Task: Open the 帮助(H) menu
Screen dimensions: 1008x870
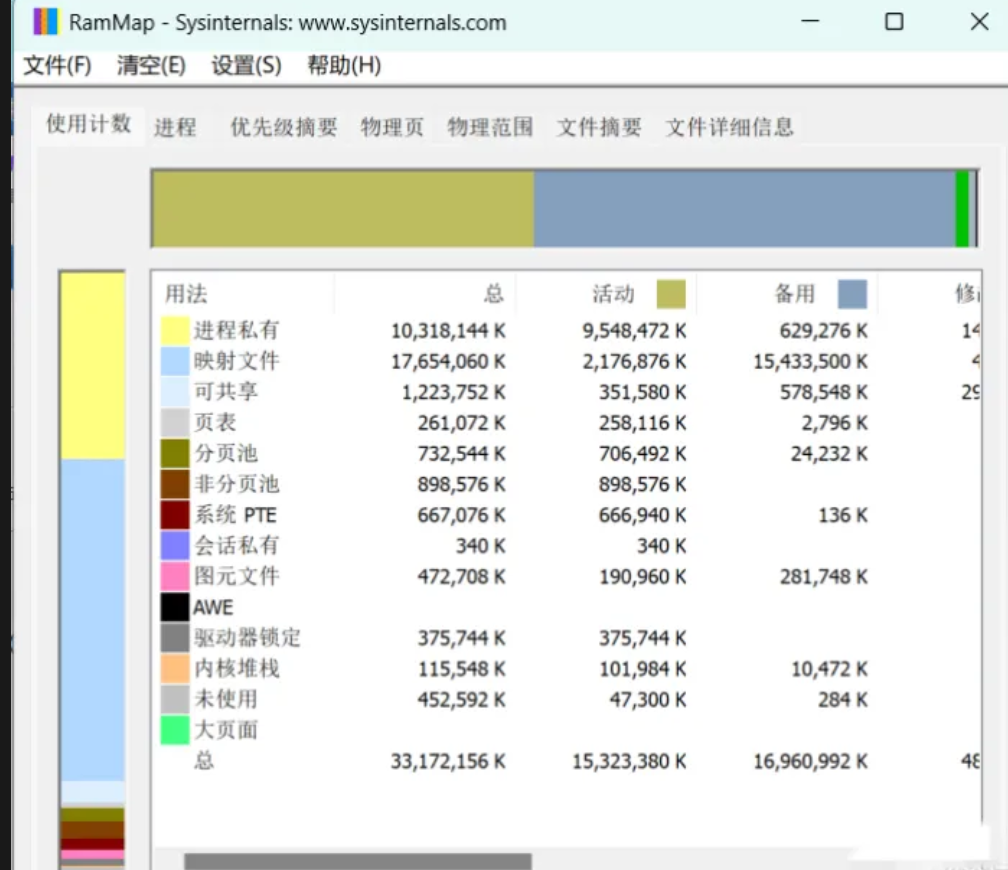Action: point(344,65)
